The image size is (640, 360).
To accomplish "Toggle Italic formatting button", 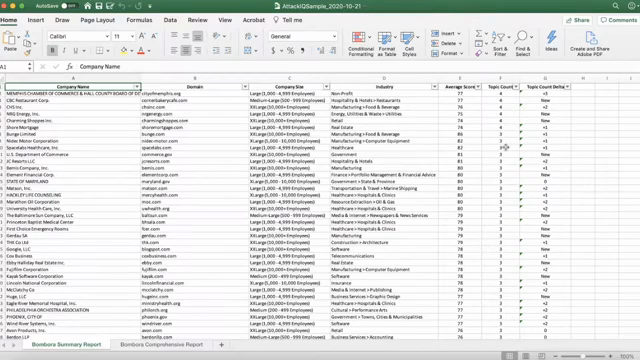I will tap(64, 51).
